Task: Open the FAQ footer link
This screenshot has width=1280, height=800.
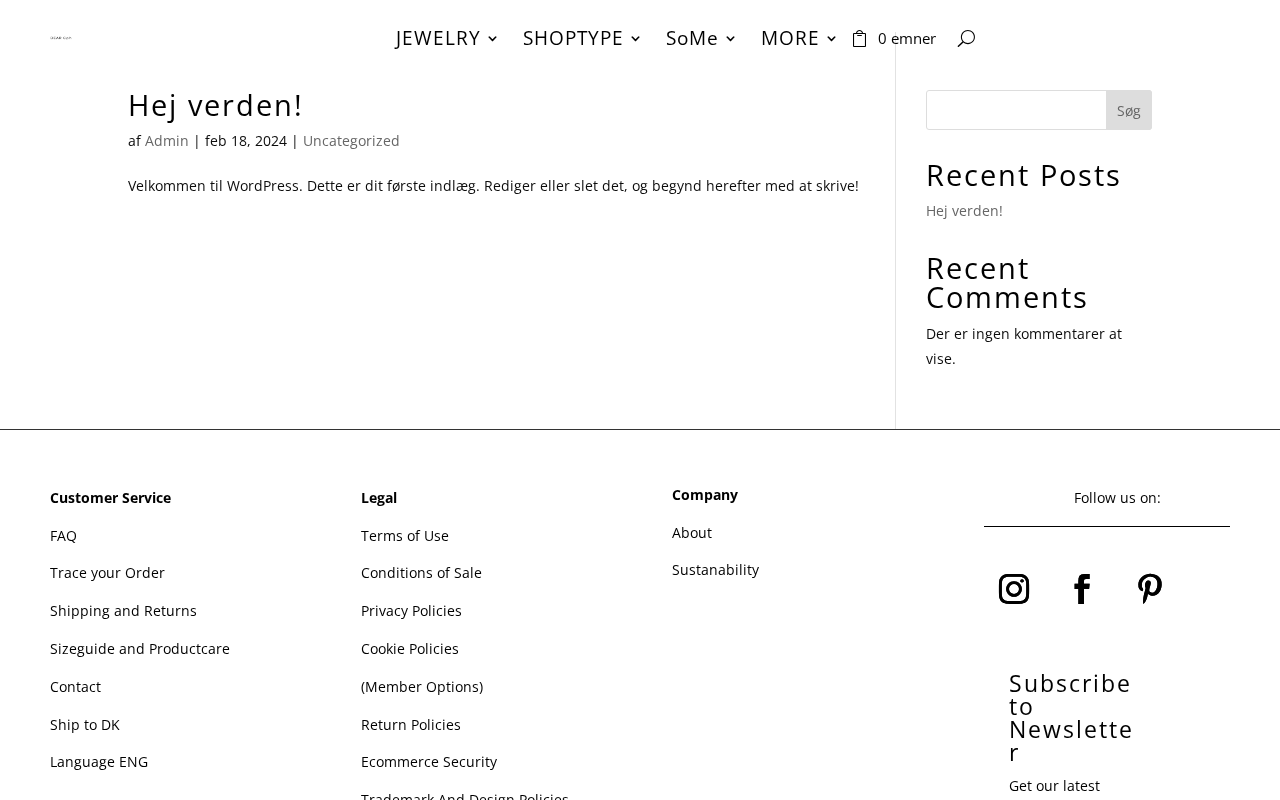Action: click(63, 536)
